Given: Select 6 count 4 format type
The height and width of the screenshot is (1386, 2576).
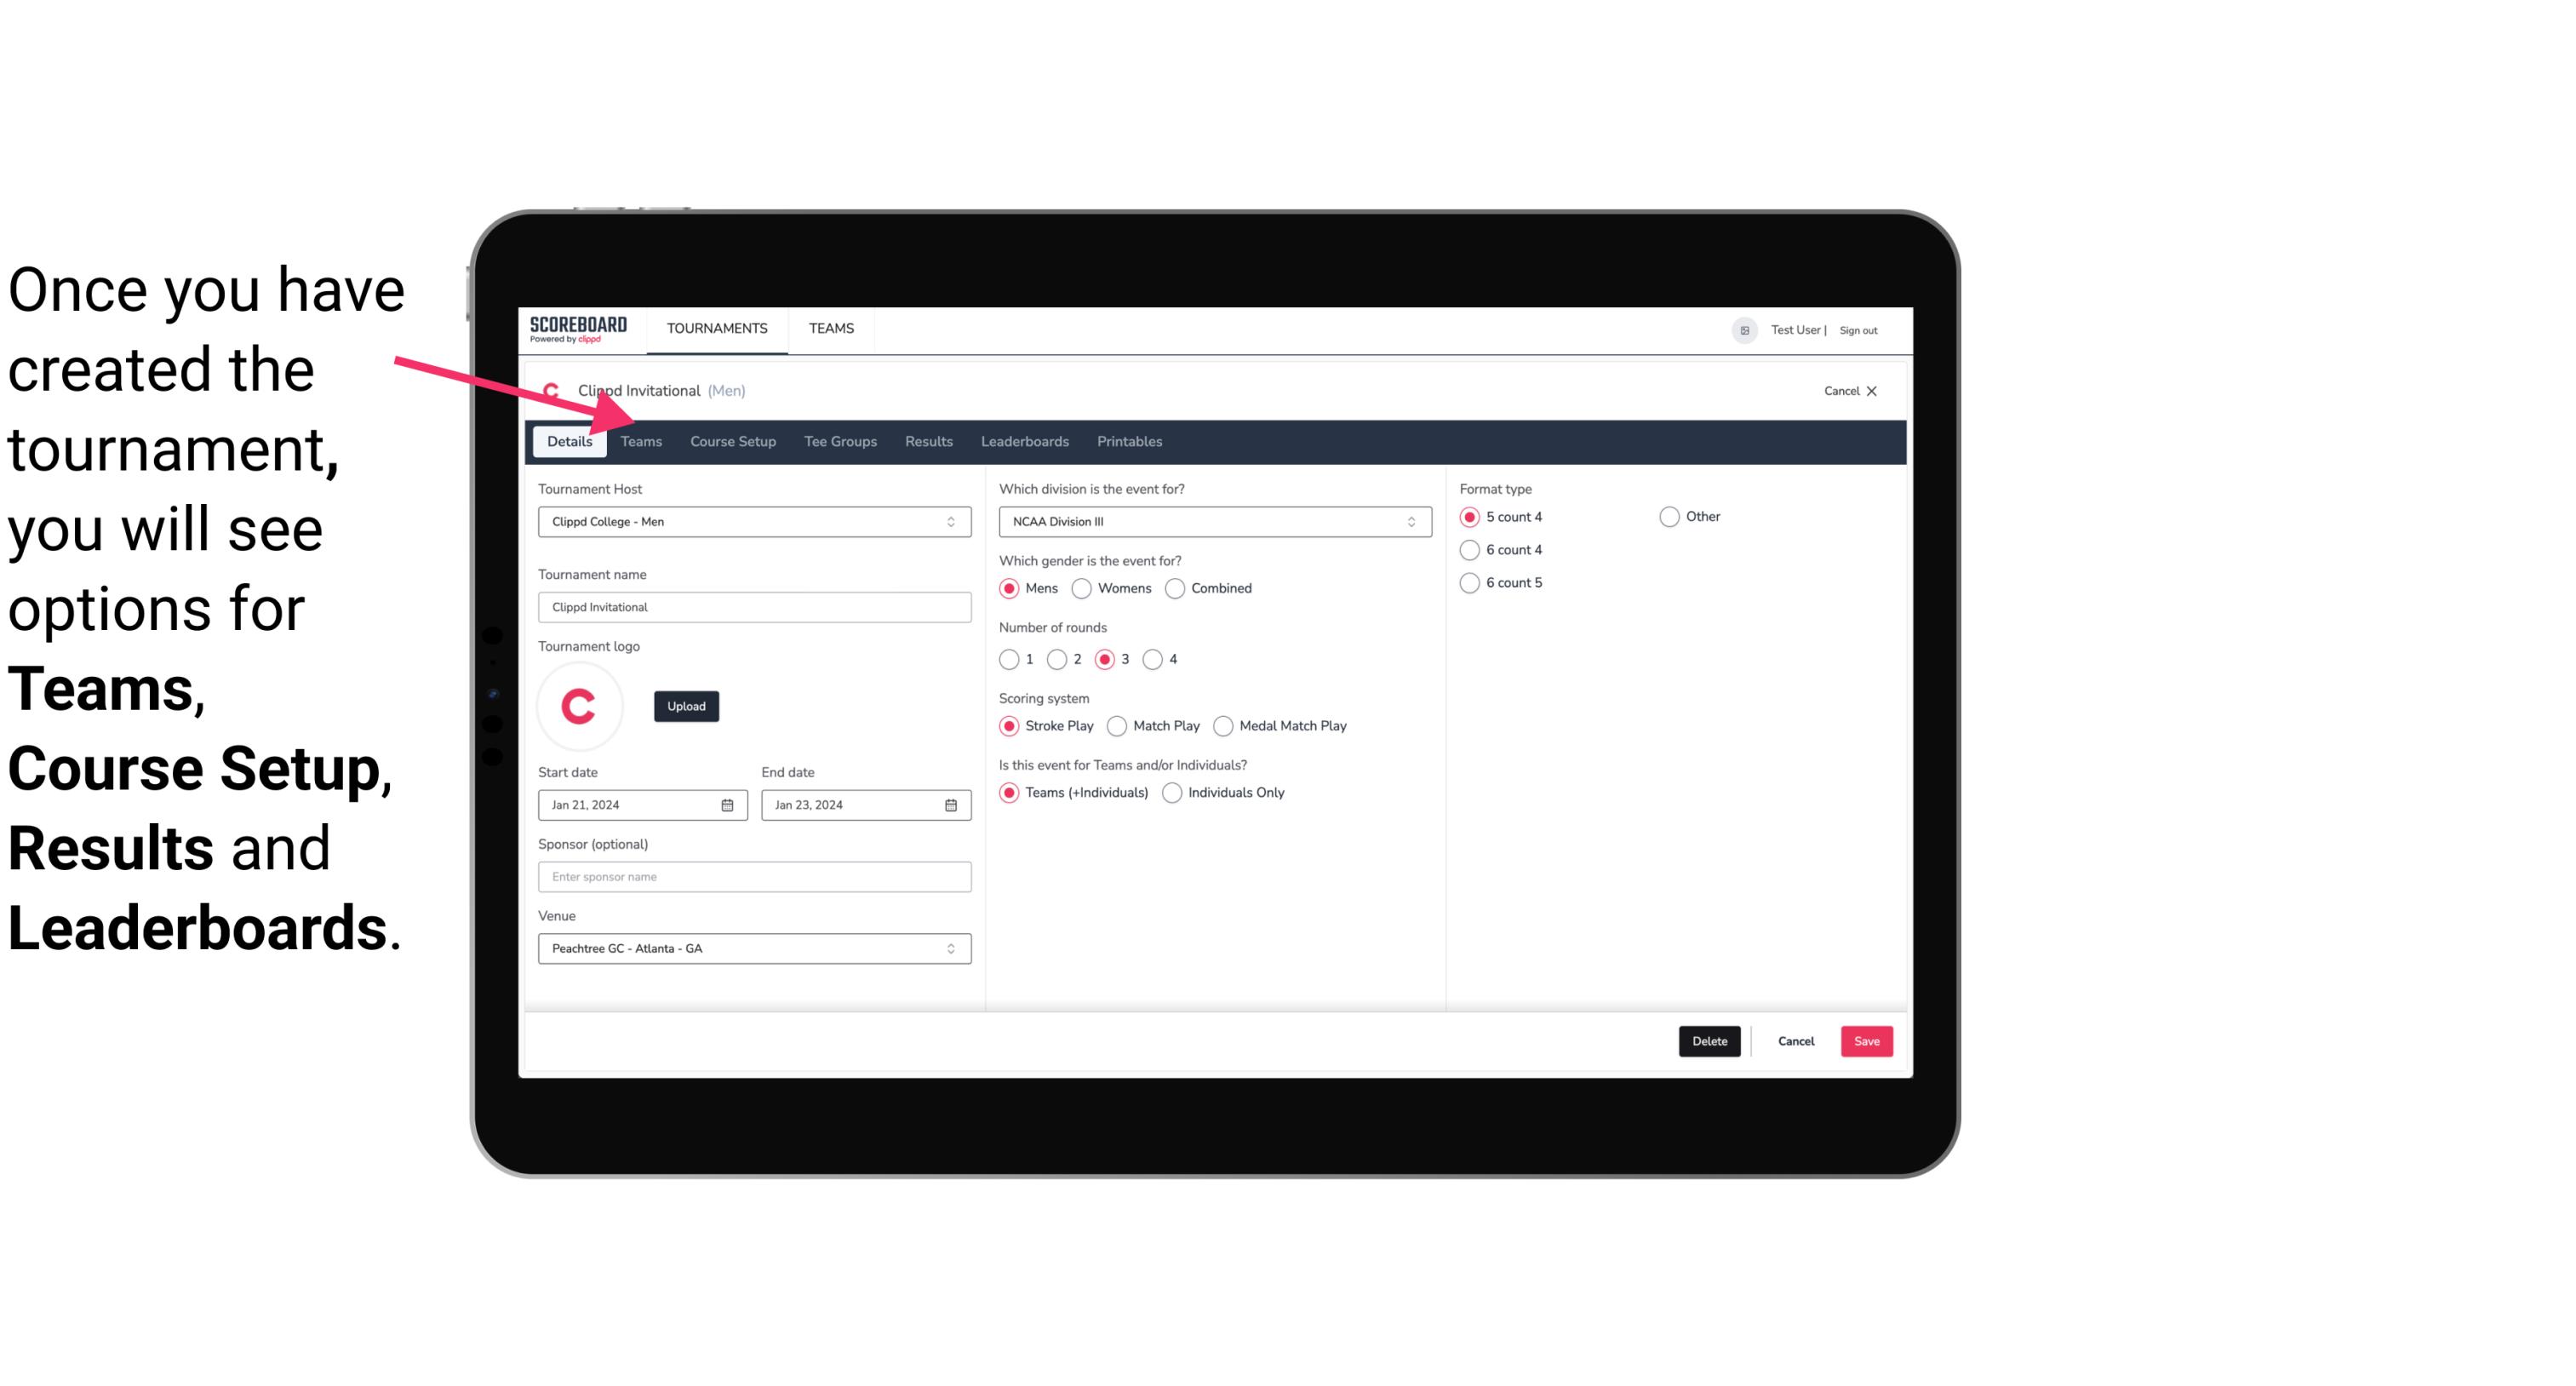Looking at the screenshot, I should coord(1470,550).
